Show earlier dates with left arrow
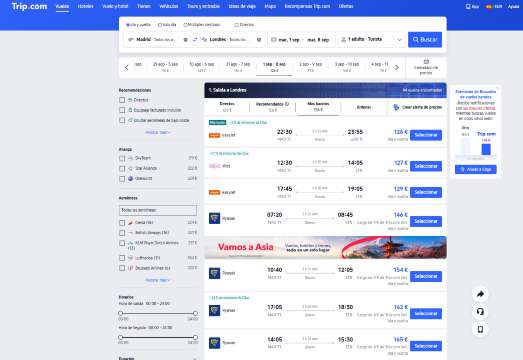This screenshot has width=523, height=360. click(126, 68)
